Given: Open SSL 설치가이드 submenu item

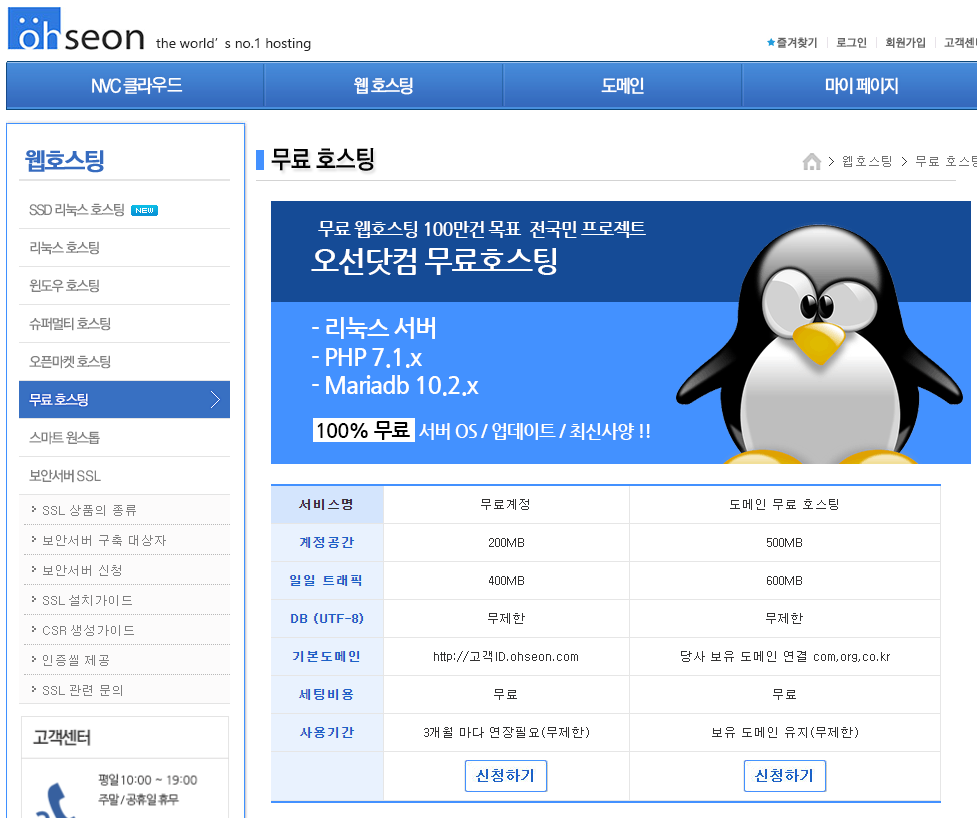Looking at the screenshot, I should pyautogui.click(x=87, y=600).
